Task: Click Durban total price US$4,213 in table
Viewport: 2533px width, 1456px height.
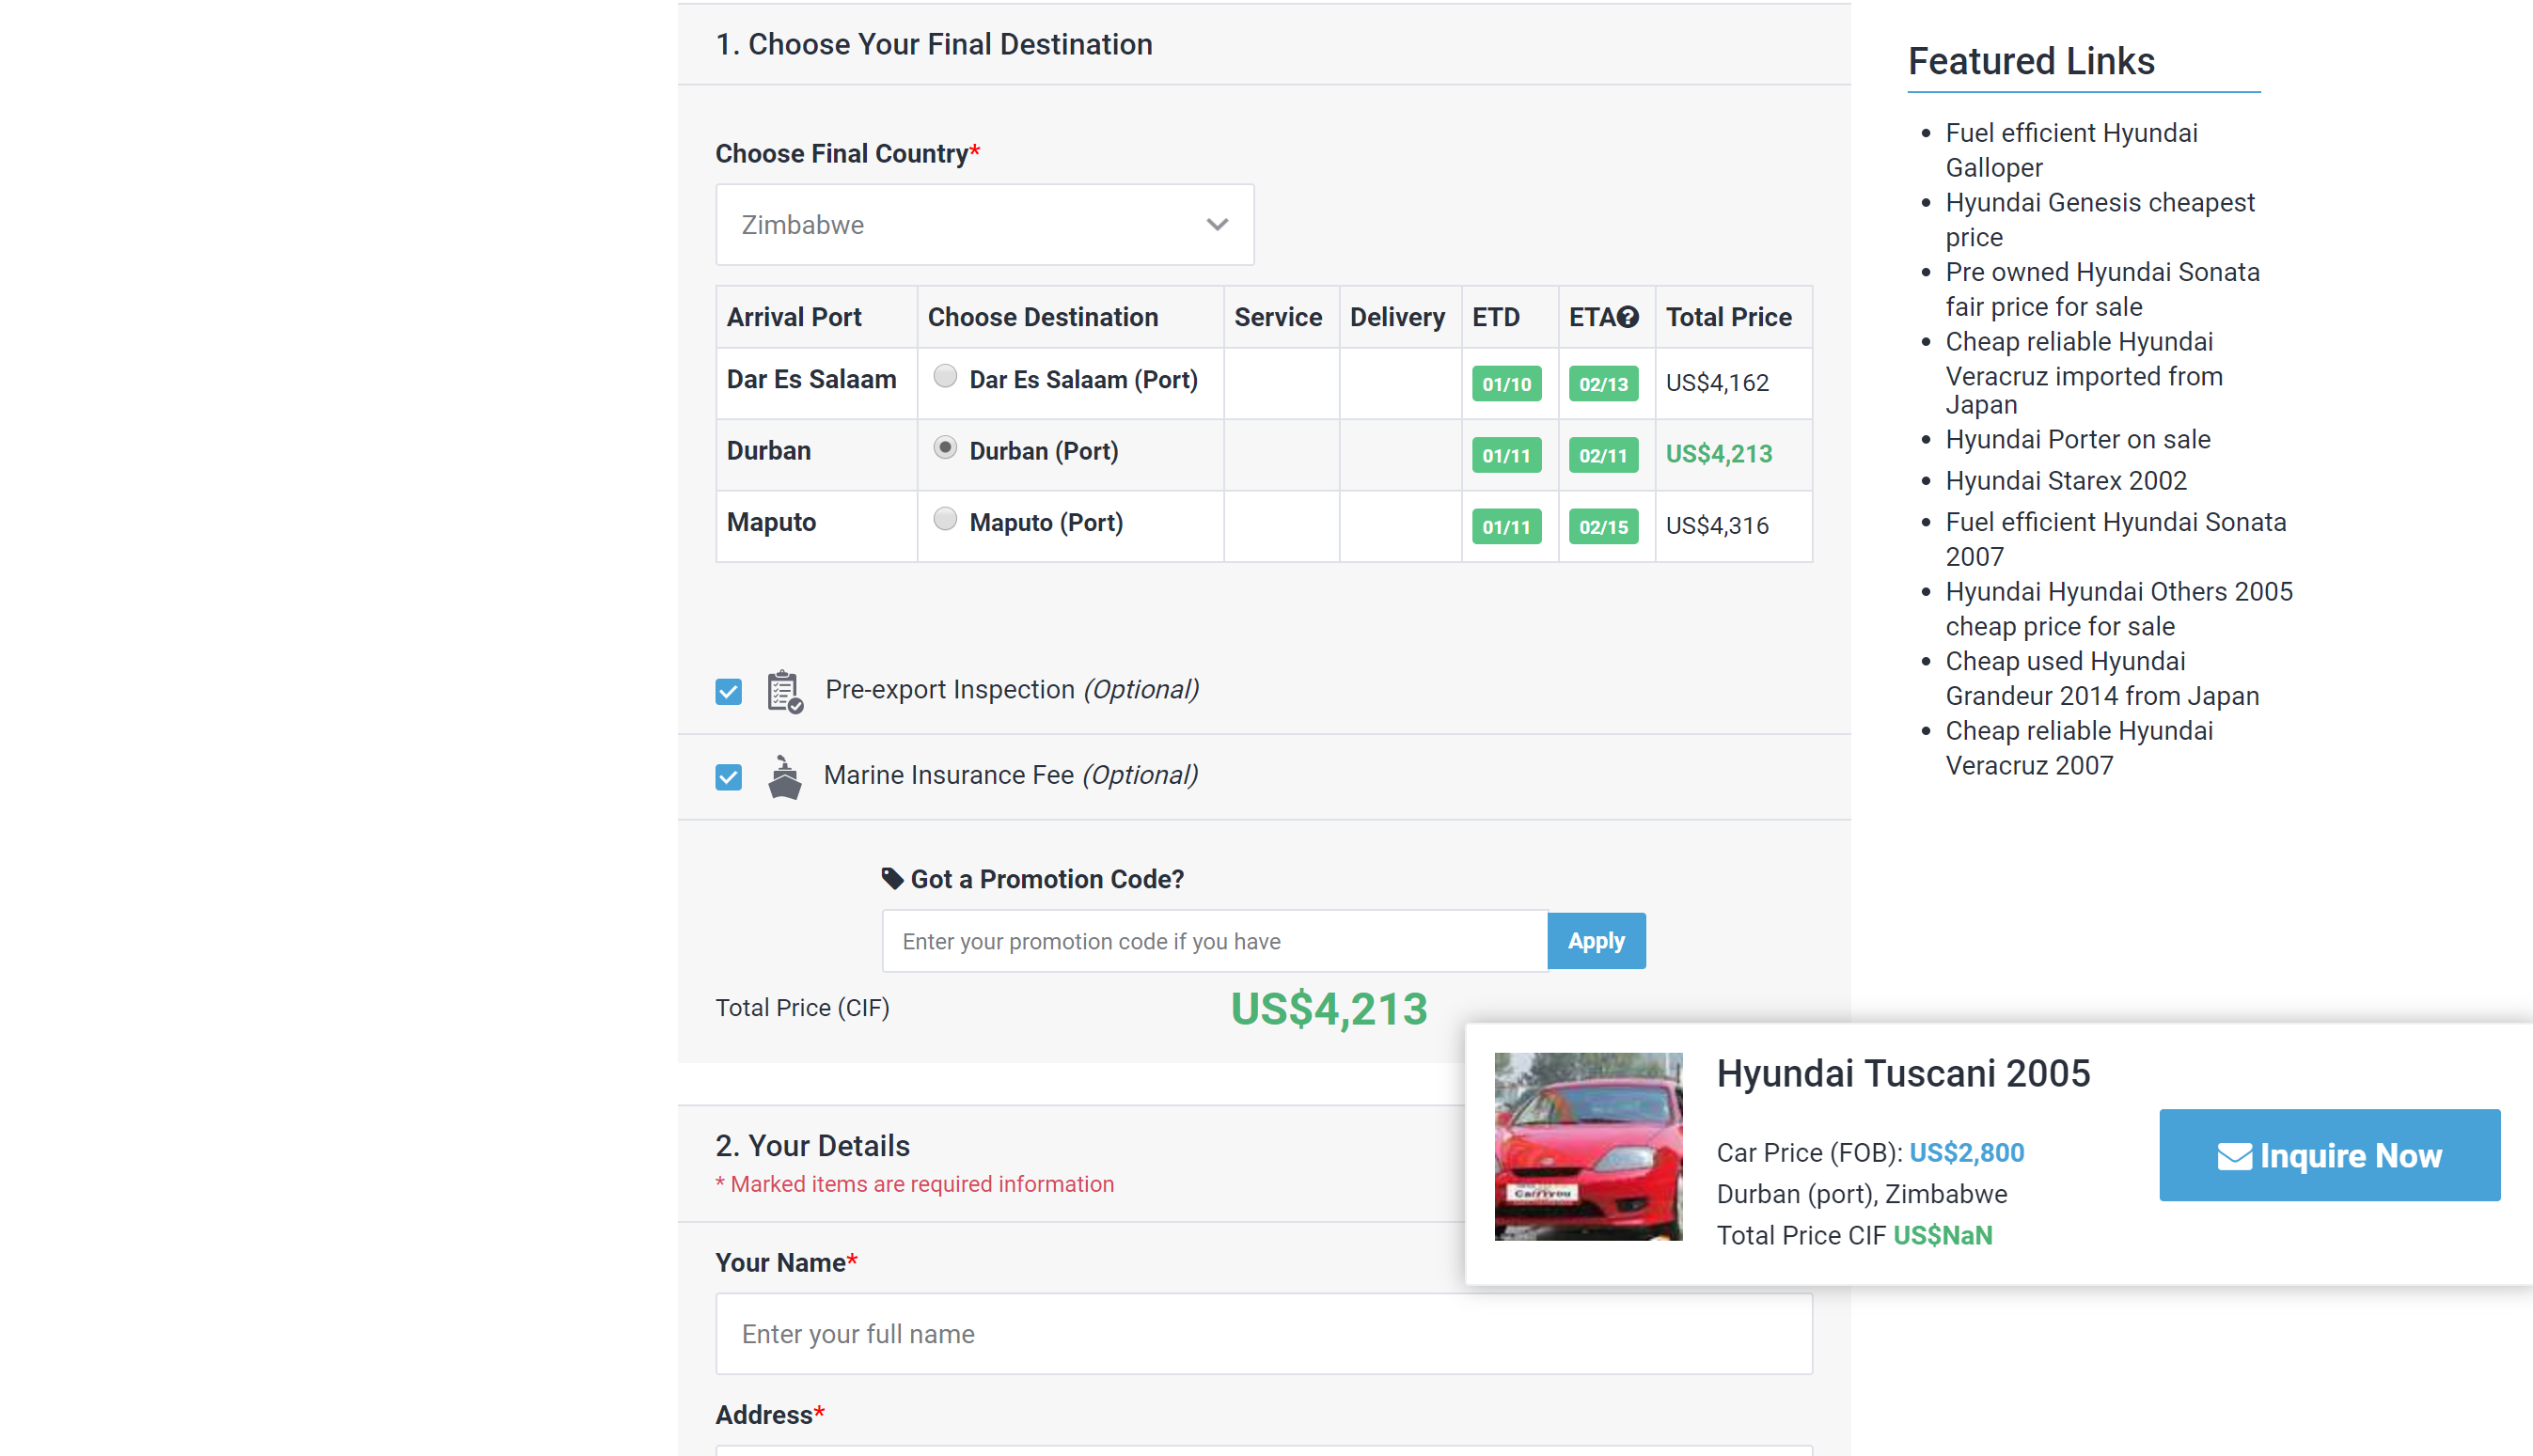Action: click(1718, 453)
